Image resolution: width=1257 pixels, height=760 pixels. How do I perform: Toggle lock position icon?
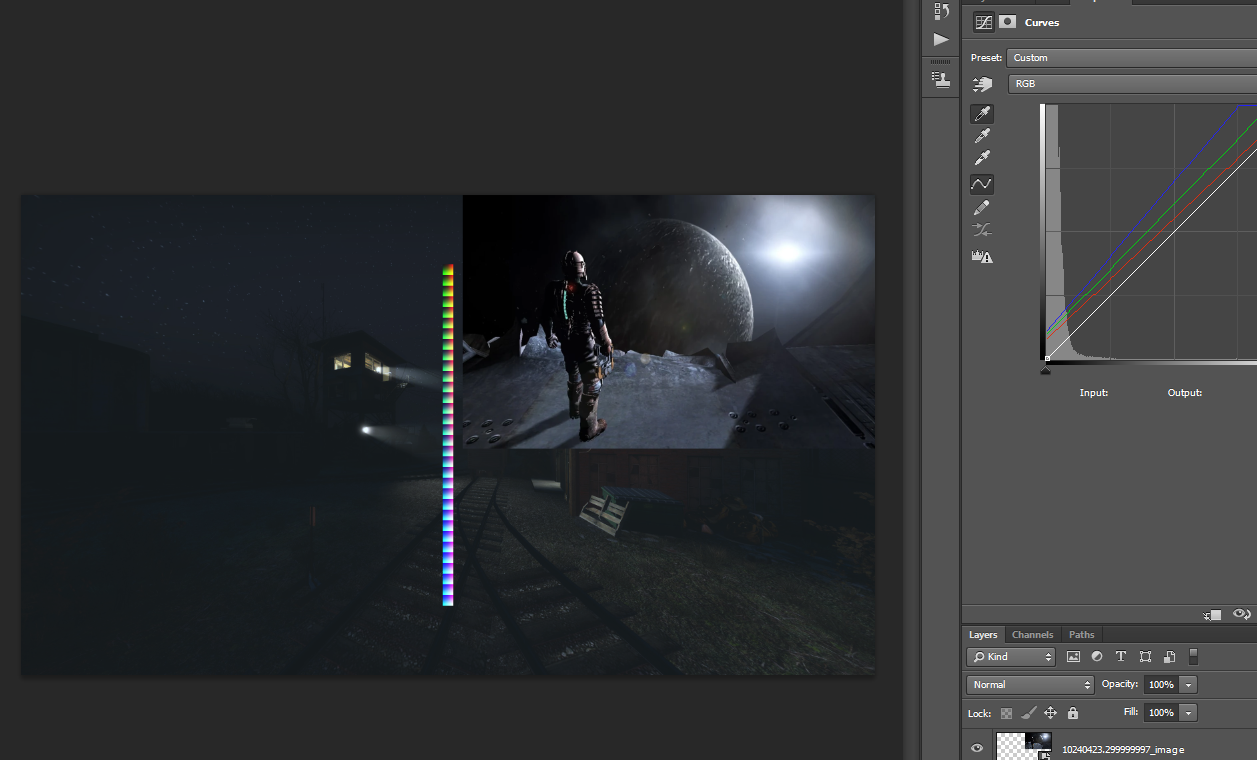(x=1050, y=713)
